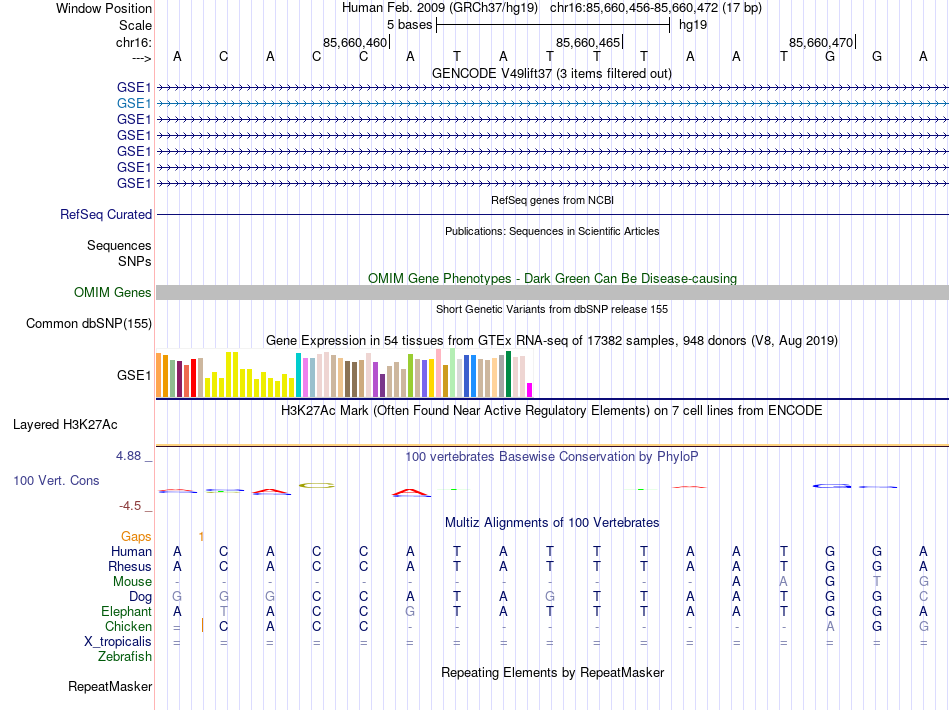Click the Sequences track label
Image resolution: width=950 pixels, height=710 pixels.
coord(119,245)
